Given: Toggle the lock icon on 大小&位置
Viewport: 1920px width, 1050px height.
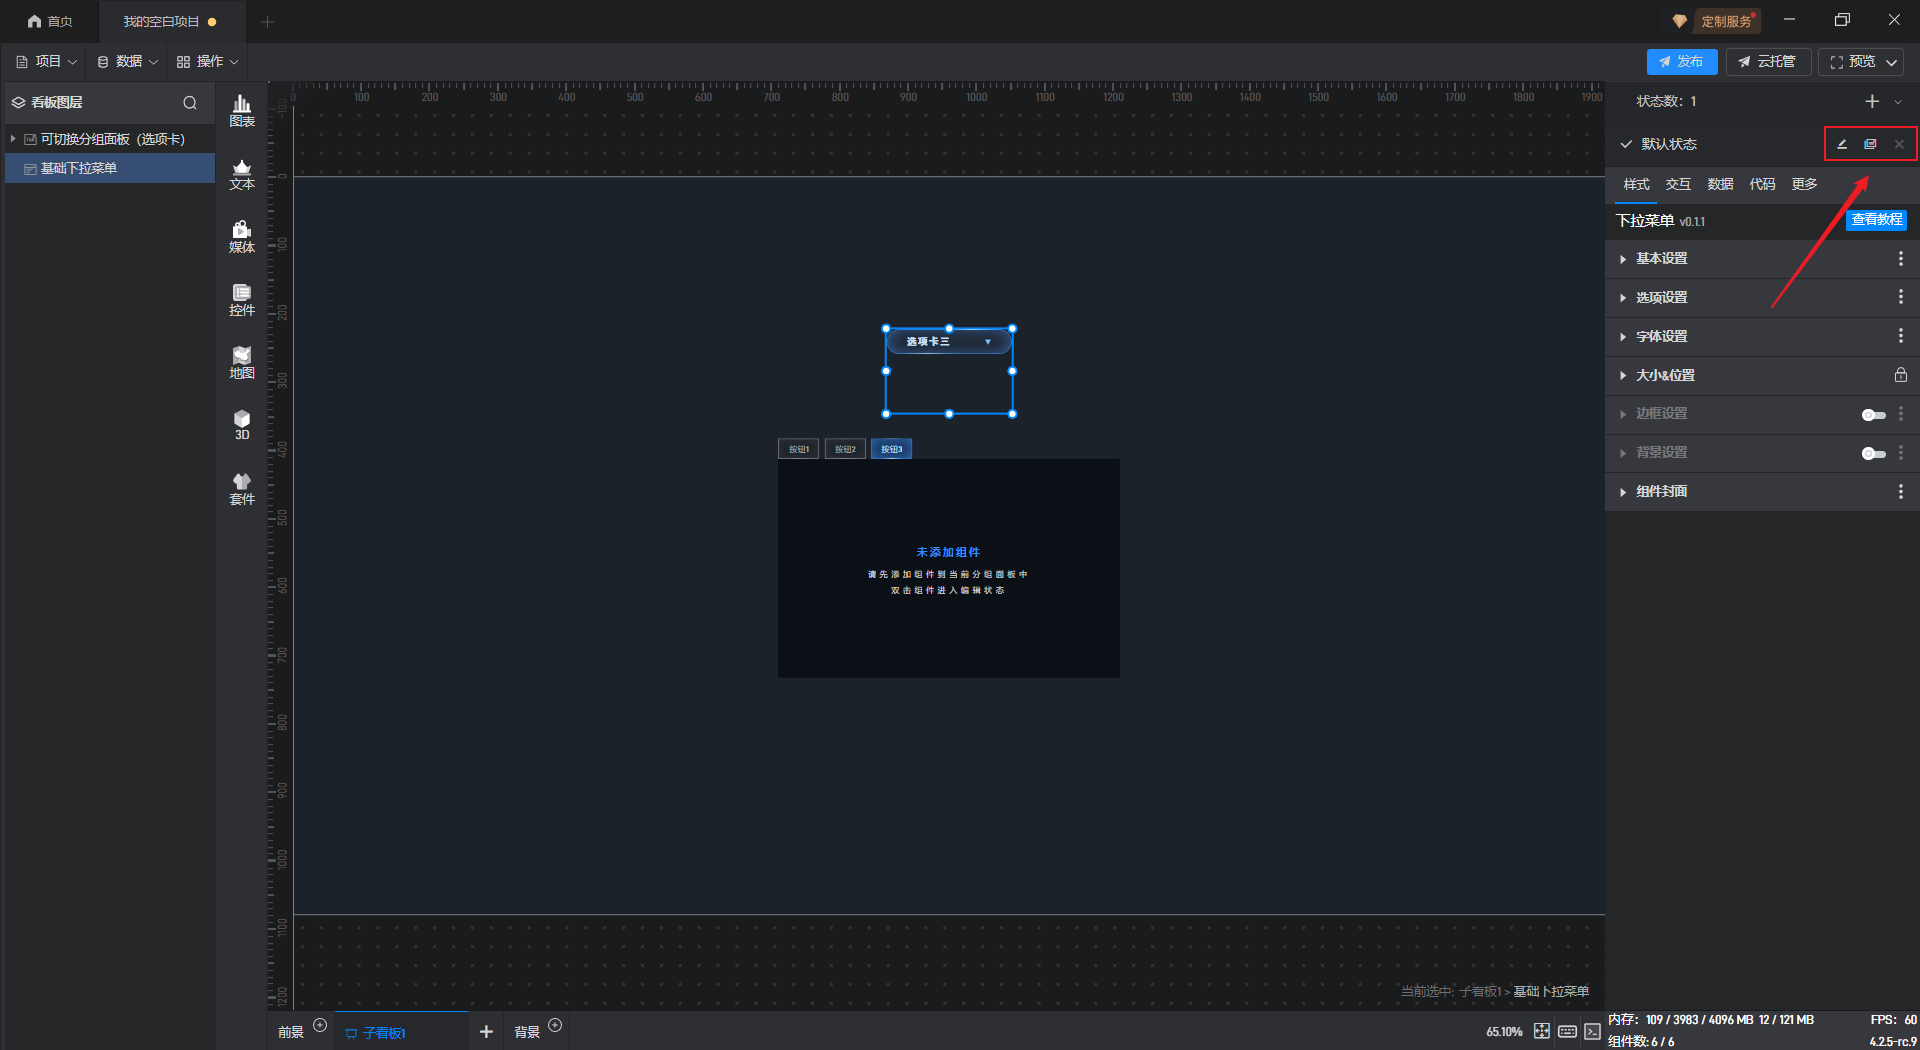Looking at the screenshot, I should click(1900, 375).
